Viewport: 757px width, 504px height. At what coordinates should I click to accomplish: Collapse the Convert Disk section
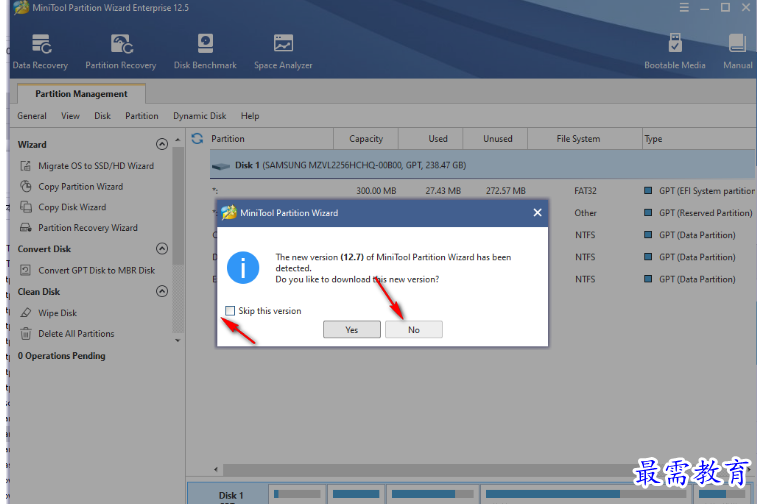162,249
